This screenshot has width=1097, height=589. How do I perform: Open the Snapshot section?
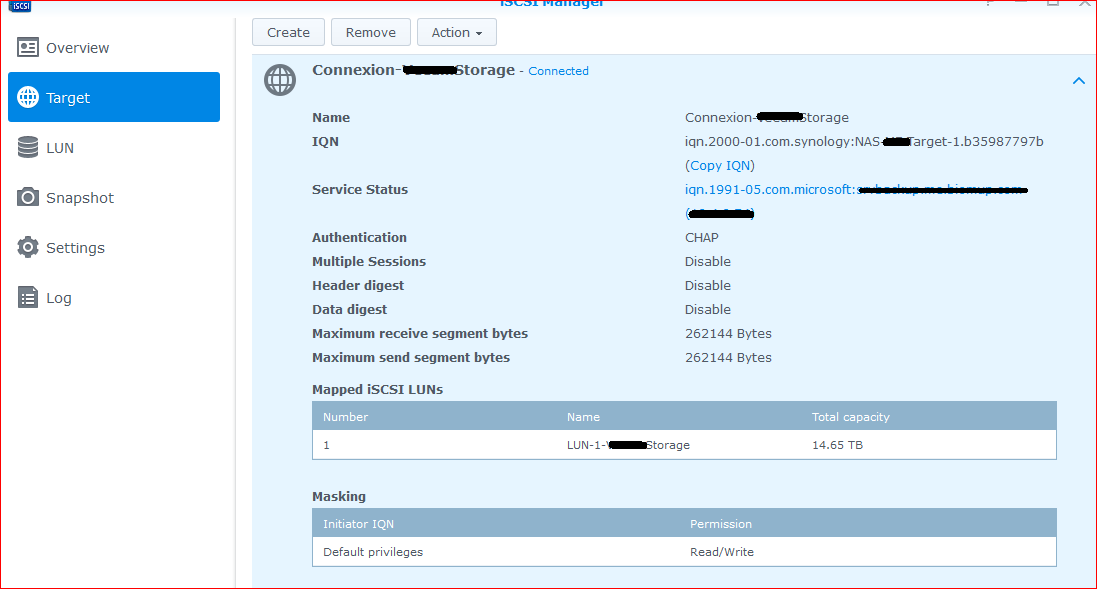80,198
